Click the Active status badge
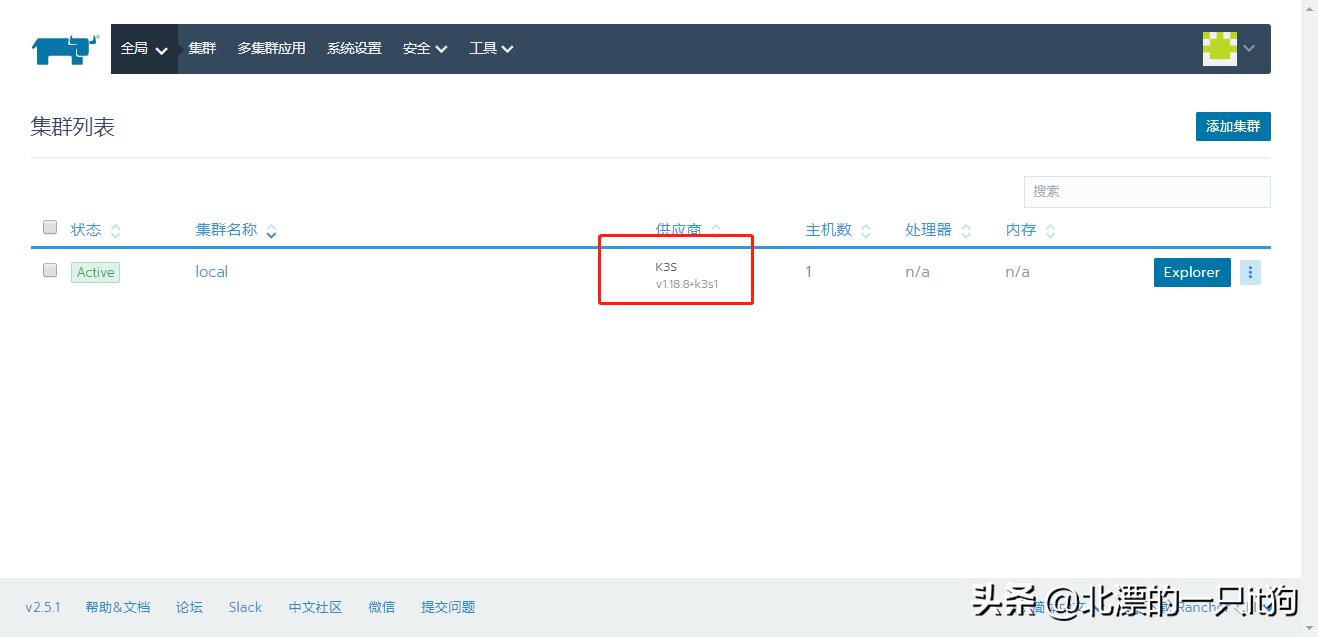Screen dimensions: 1318x637 [x=95, y=272]
